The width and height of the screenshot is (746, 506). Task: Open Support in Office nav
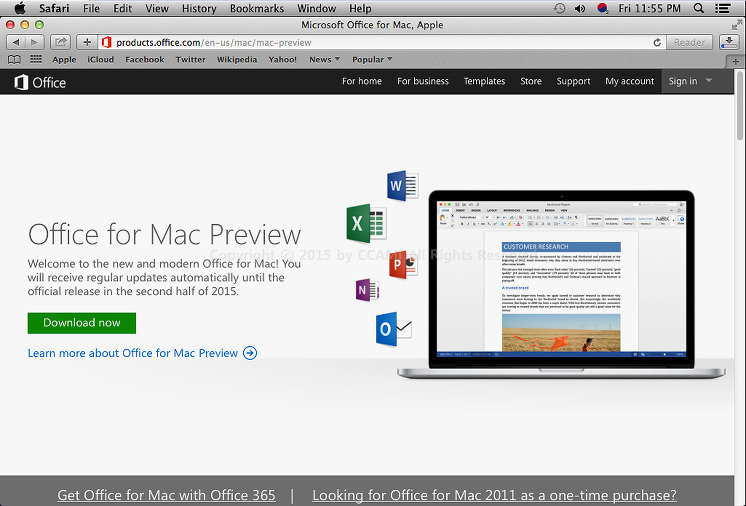pyautogui.click(x=573, y=81)
